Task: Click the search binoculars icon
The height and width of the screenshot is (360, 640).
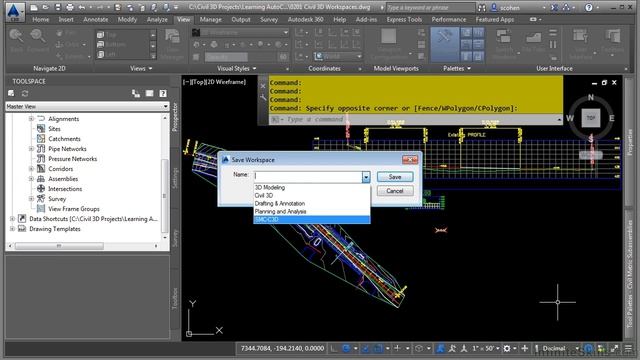Action: [482, 7]
